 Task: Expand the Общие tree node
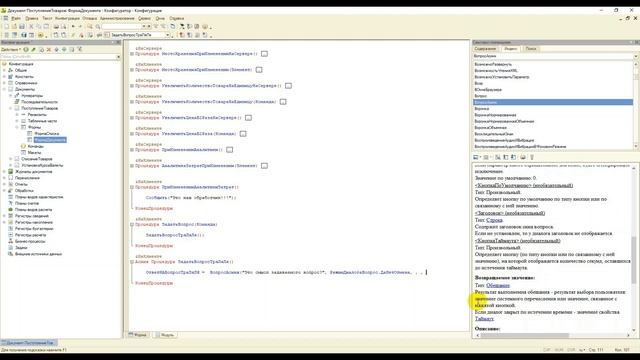tap(4, 70)
